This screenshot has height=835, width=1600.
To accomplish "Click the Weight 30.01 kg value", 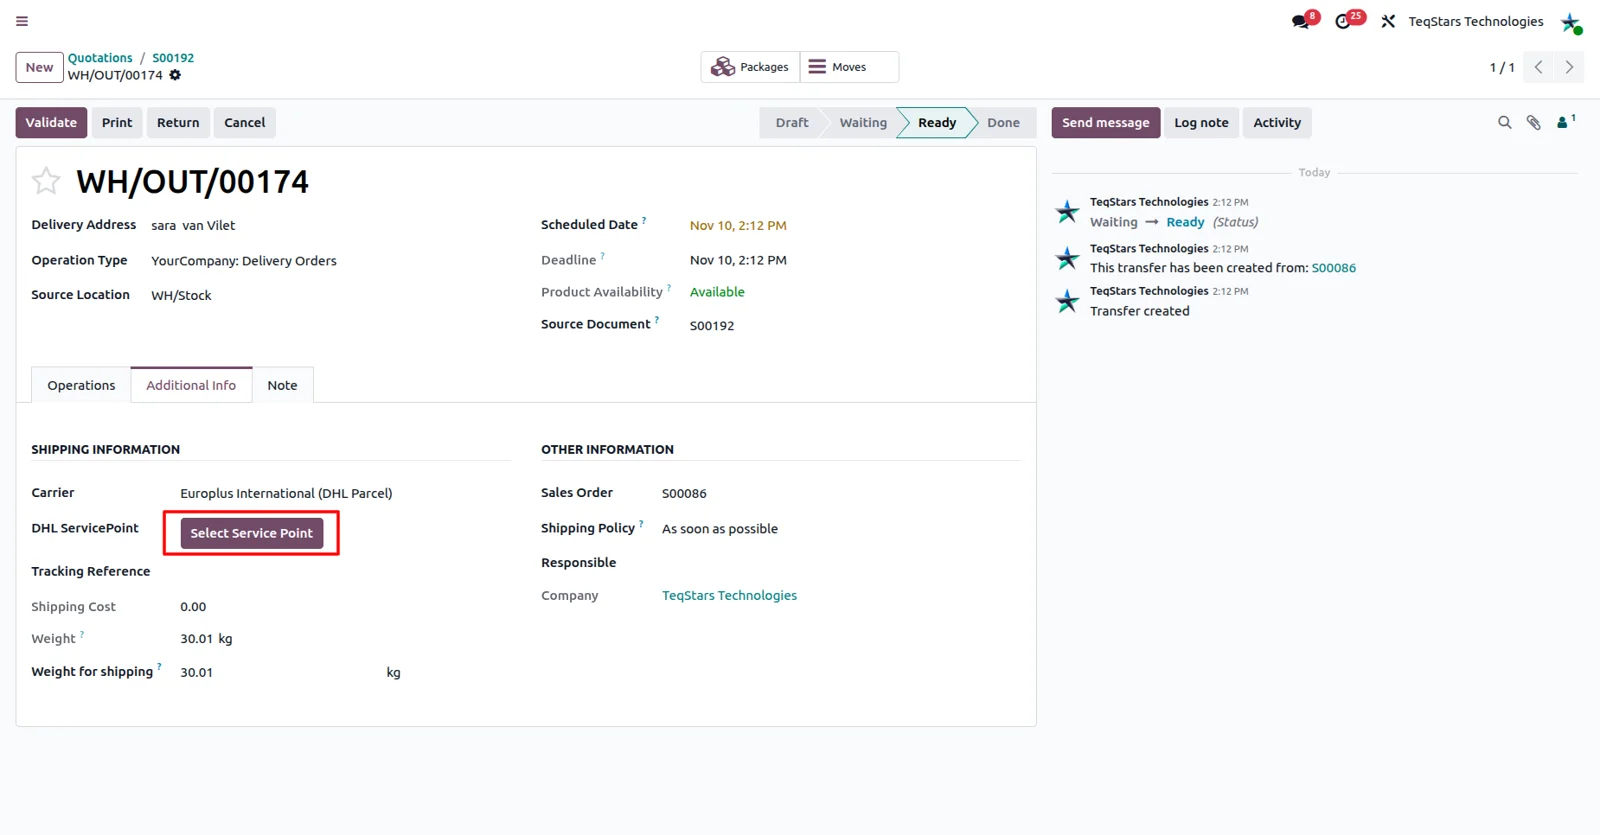I will pos(206,639).
